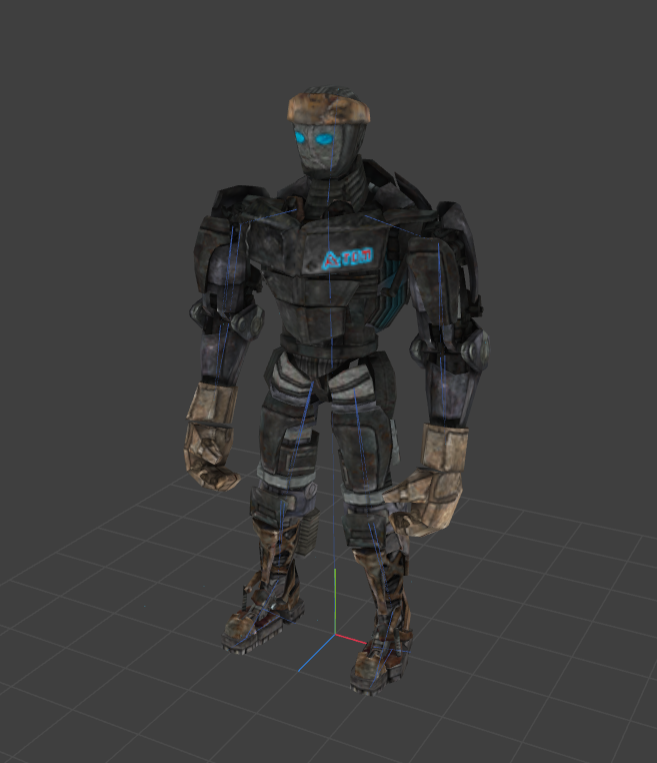Click the red X-axis line at origin
The image size is (657, 763).
click(x=350, y=639)
